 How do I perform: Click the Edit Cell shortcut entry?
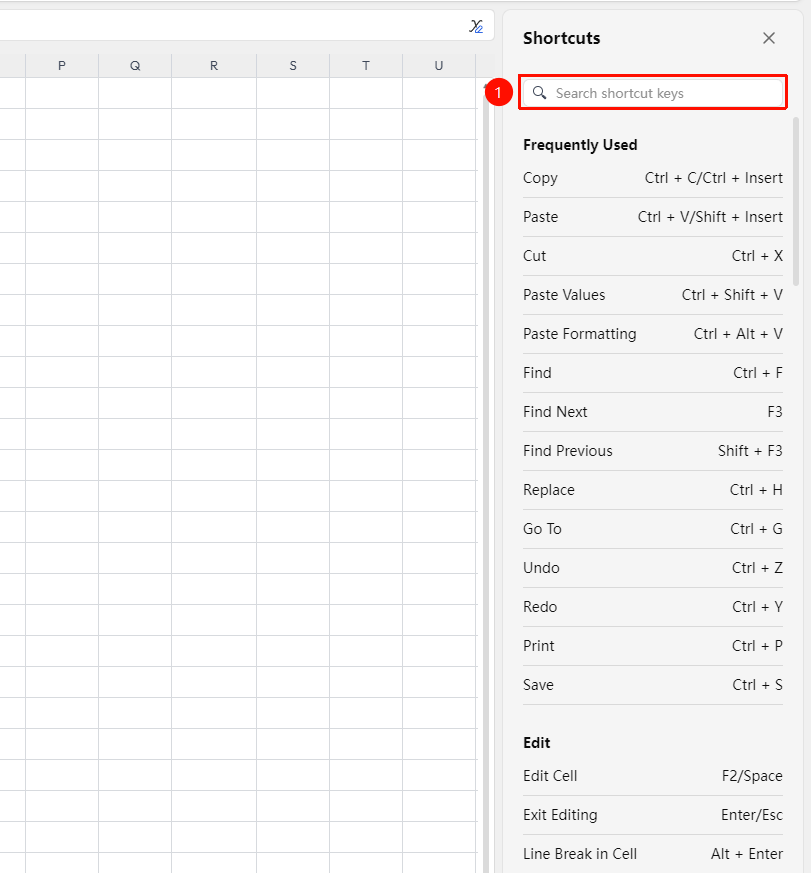click(x=653, y=776)
